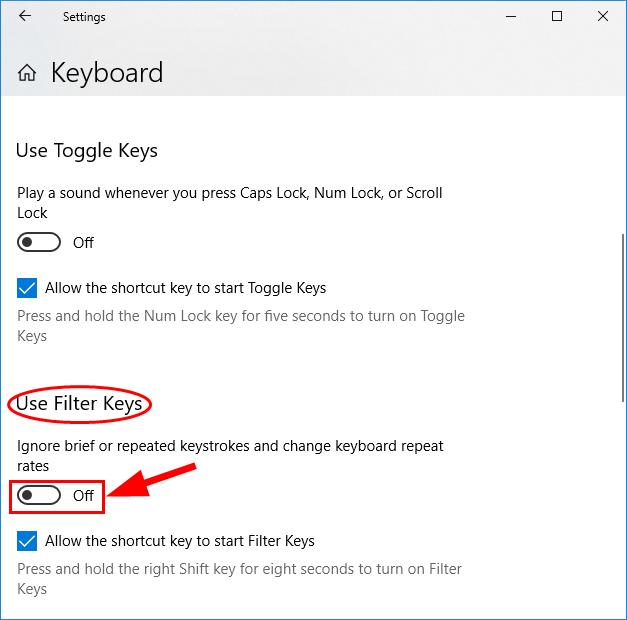Click the vertical scrollbar thumb
The width and height of the screenshot is (627, 620).
click(623, 318)
